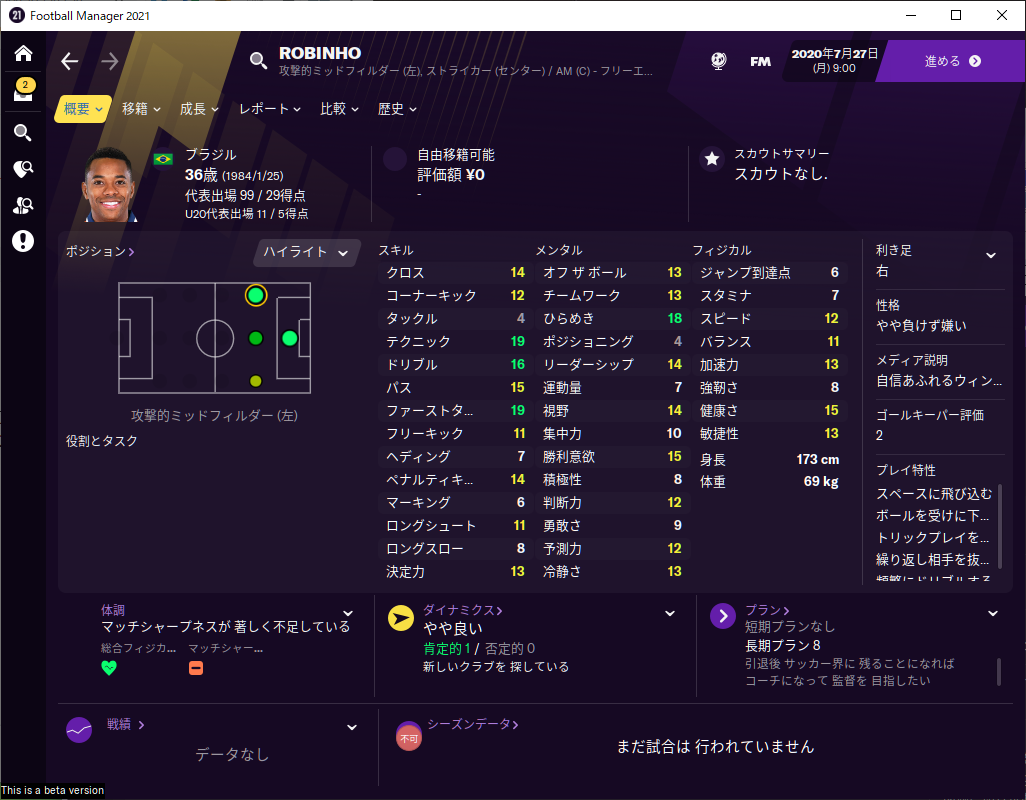Click Robinho's player portrait
The width and height of the screenshot is (1026, 800).
coord(110,184)
